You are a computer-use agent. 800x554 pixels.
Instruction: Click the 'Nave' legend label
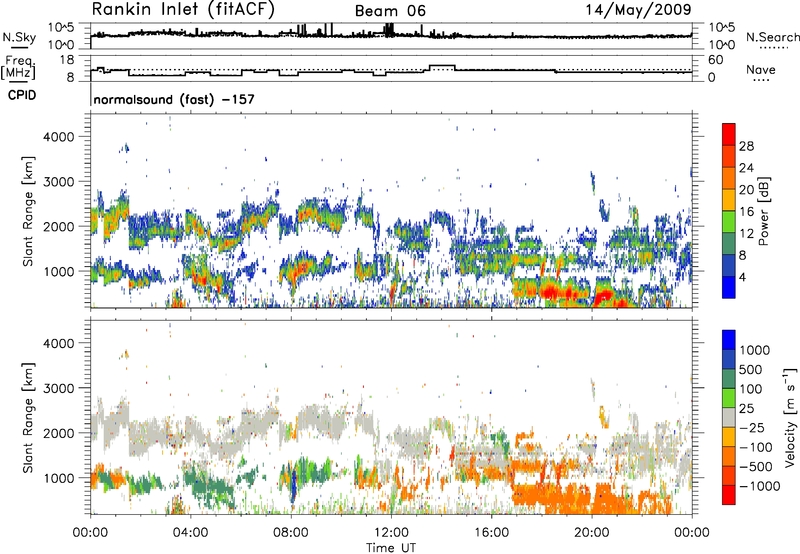tap(761, 69)
